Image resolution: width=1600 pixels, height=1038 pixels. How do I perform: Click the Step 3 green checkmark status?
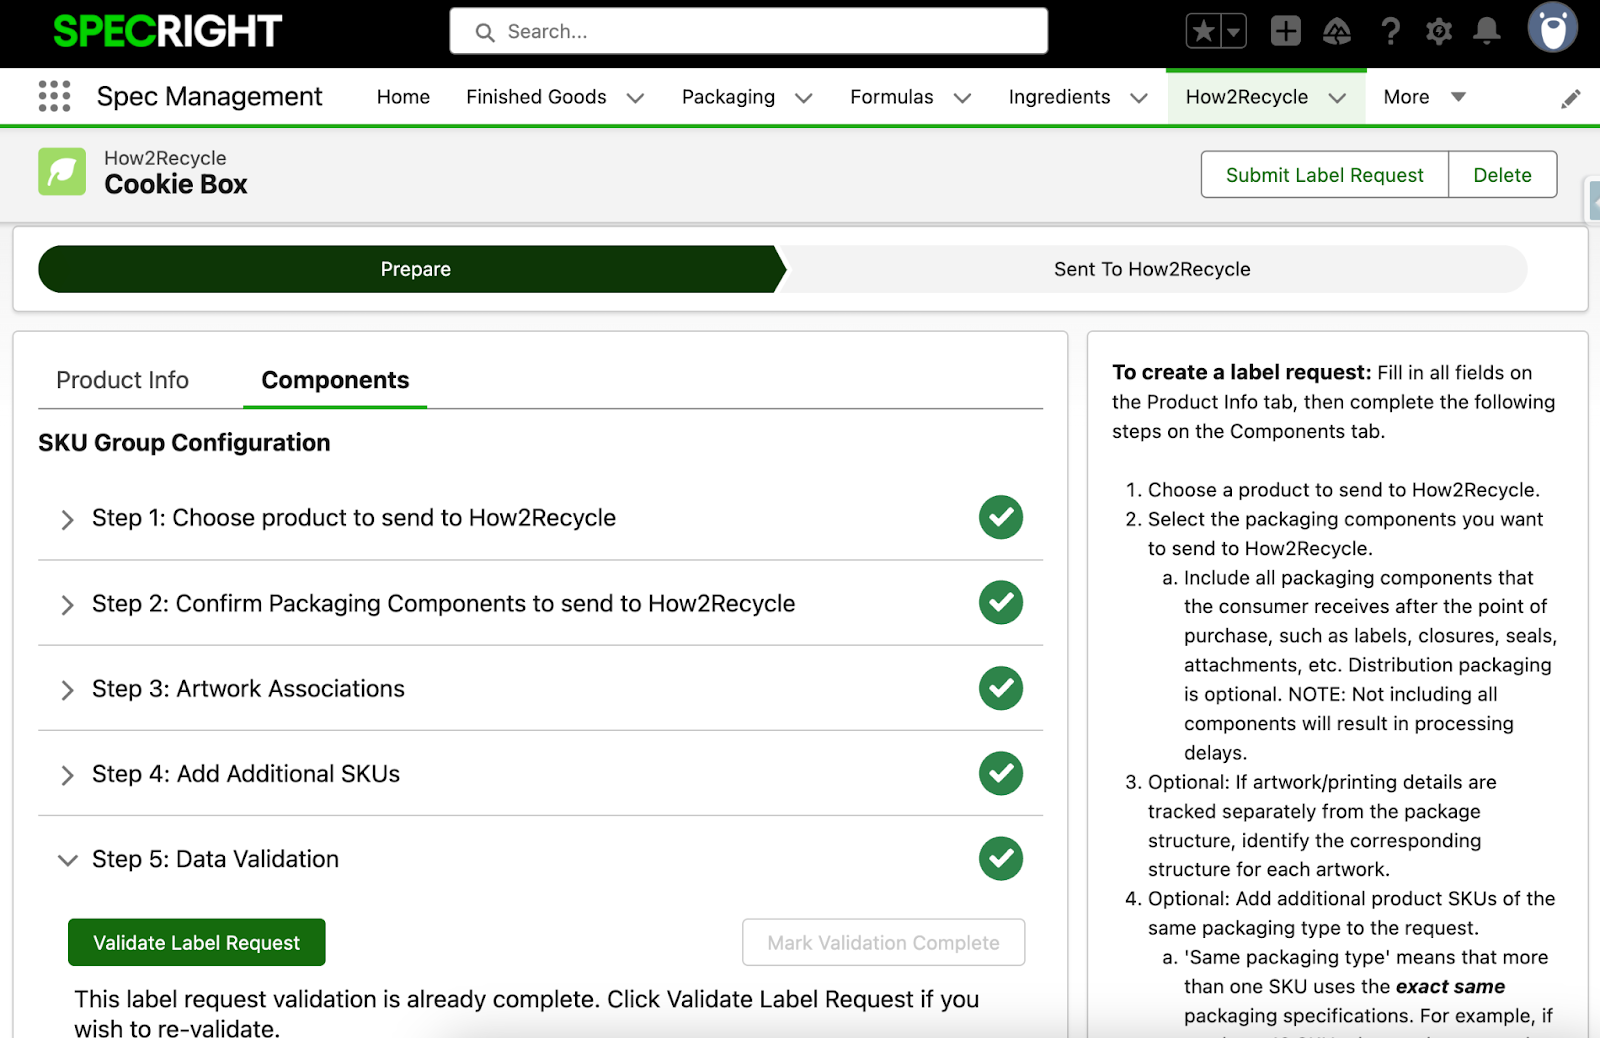1000,688
